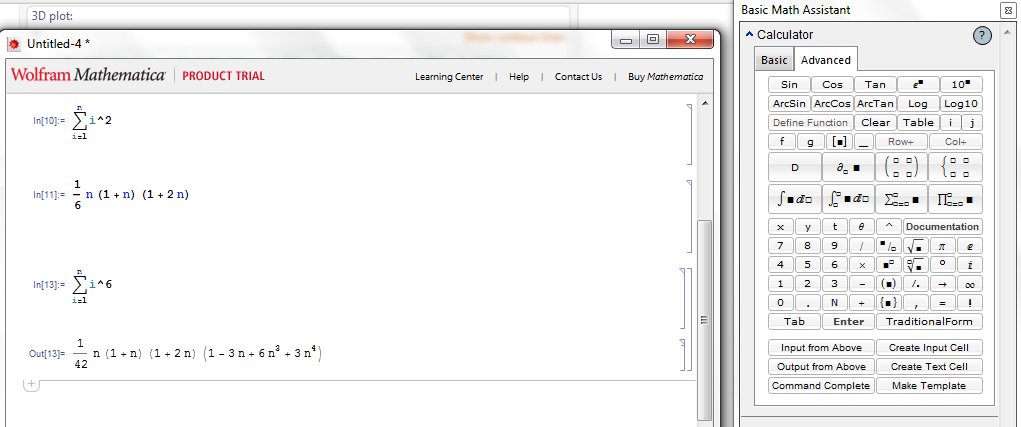Insert the pi constant
1021x427 pixels.
click(942, 246)
